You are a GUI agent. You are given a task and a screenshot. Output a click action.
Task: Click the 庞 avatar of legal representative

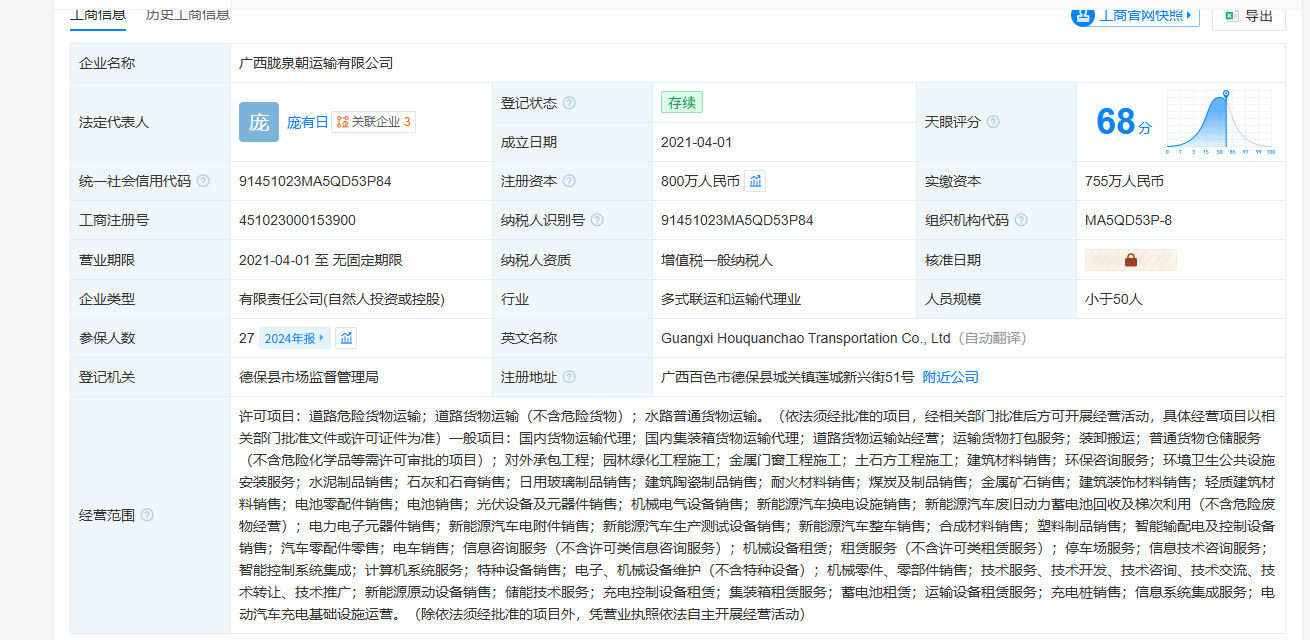tap(259, 122)
